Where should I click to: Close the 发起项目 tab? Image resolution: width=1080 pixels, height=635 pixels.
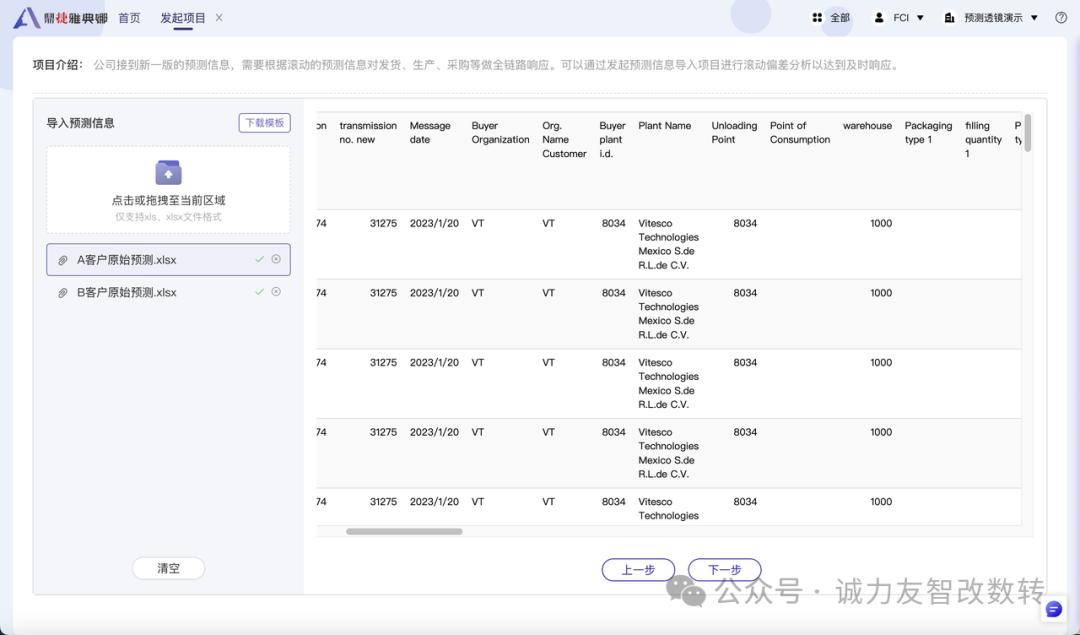pos(219,18)
